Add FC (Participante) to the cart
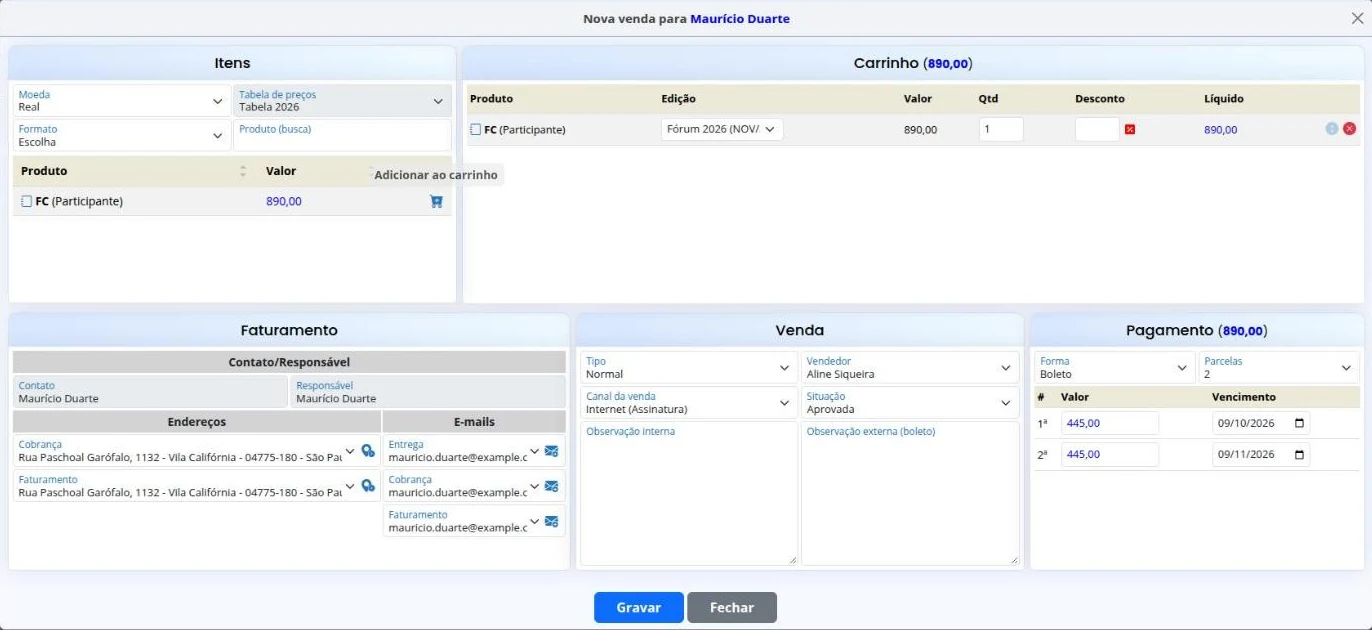This screenshot has width=1372, height=630. point(436,201)
